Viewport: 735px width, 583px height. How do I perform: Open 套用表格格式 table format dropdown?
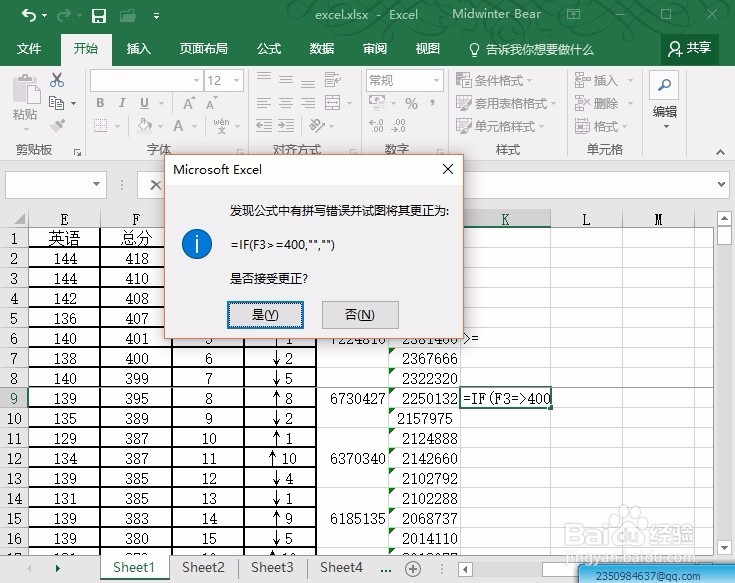coord(506,103)
